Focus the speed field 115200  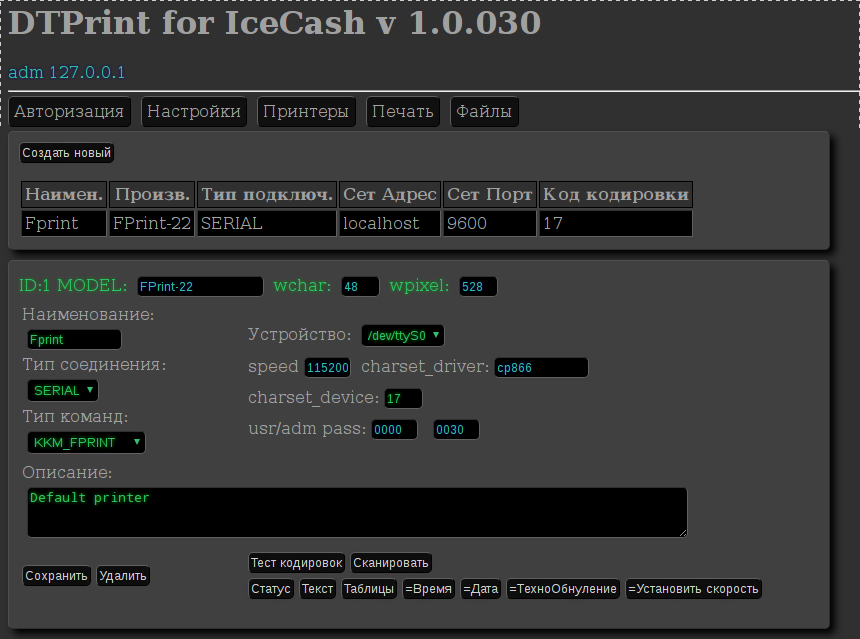click(x=327, y=367)
